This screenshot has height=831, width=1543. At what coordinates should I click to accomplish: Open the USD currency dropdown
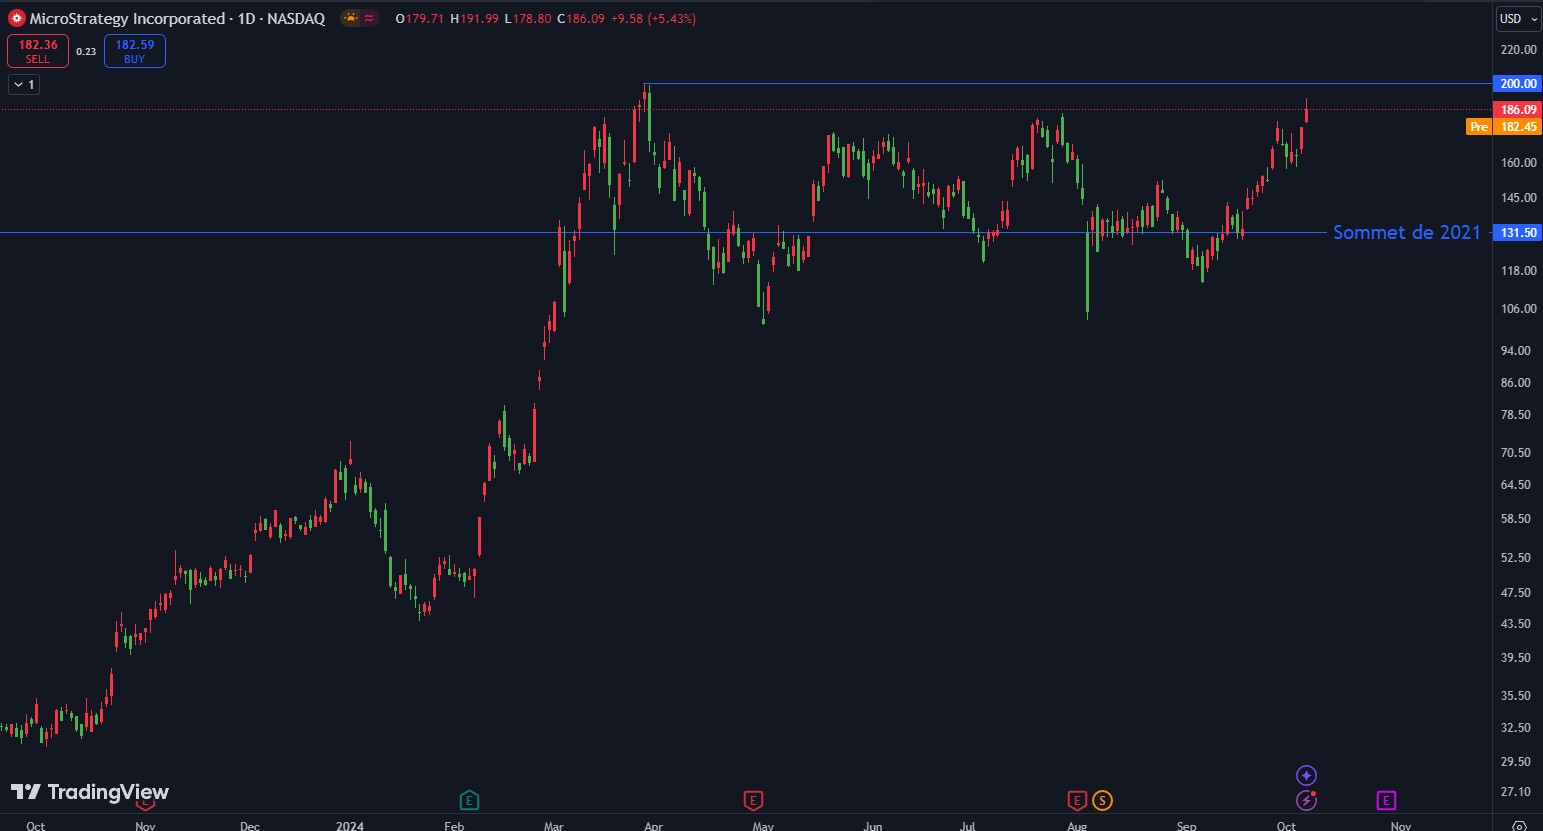[1517, 18]
